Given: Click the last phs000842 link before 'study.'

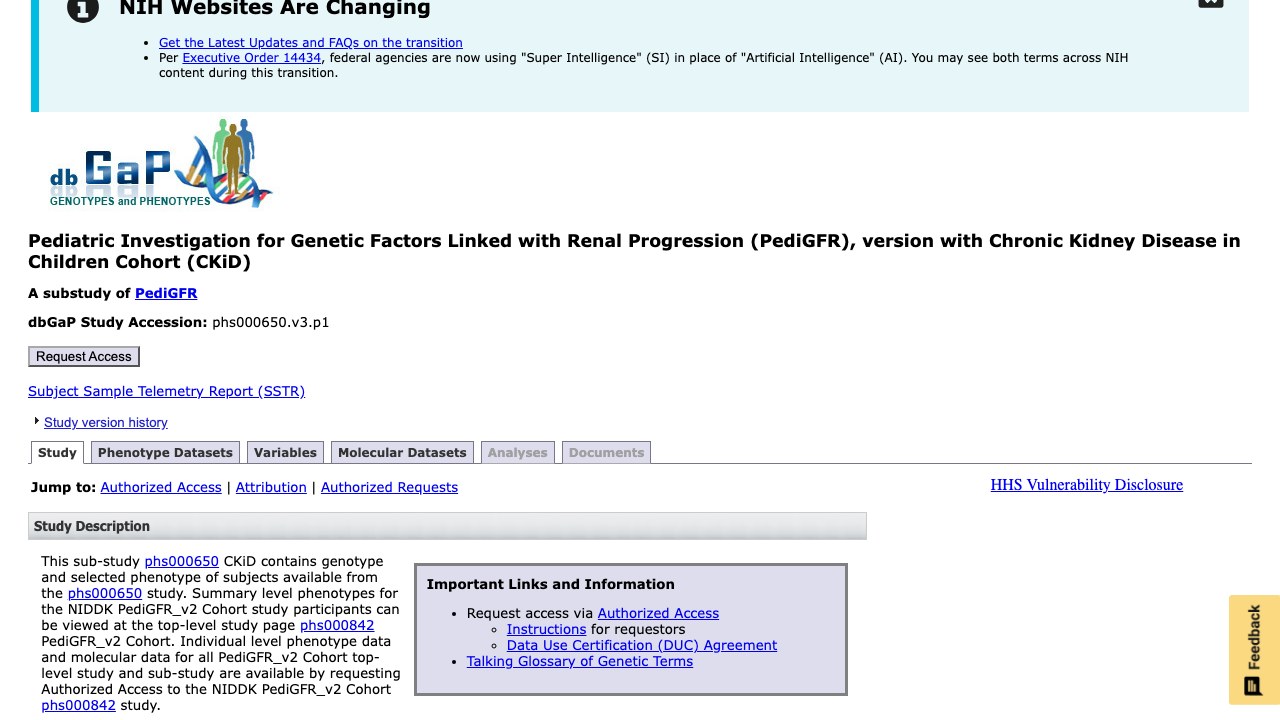Looking at the screenshot, I should tap(78, 705).
